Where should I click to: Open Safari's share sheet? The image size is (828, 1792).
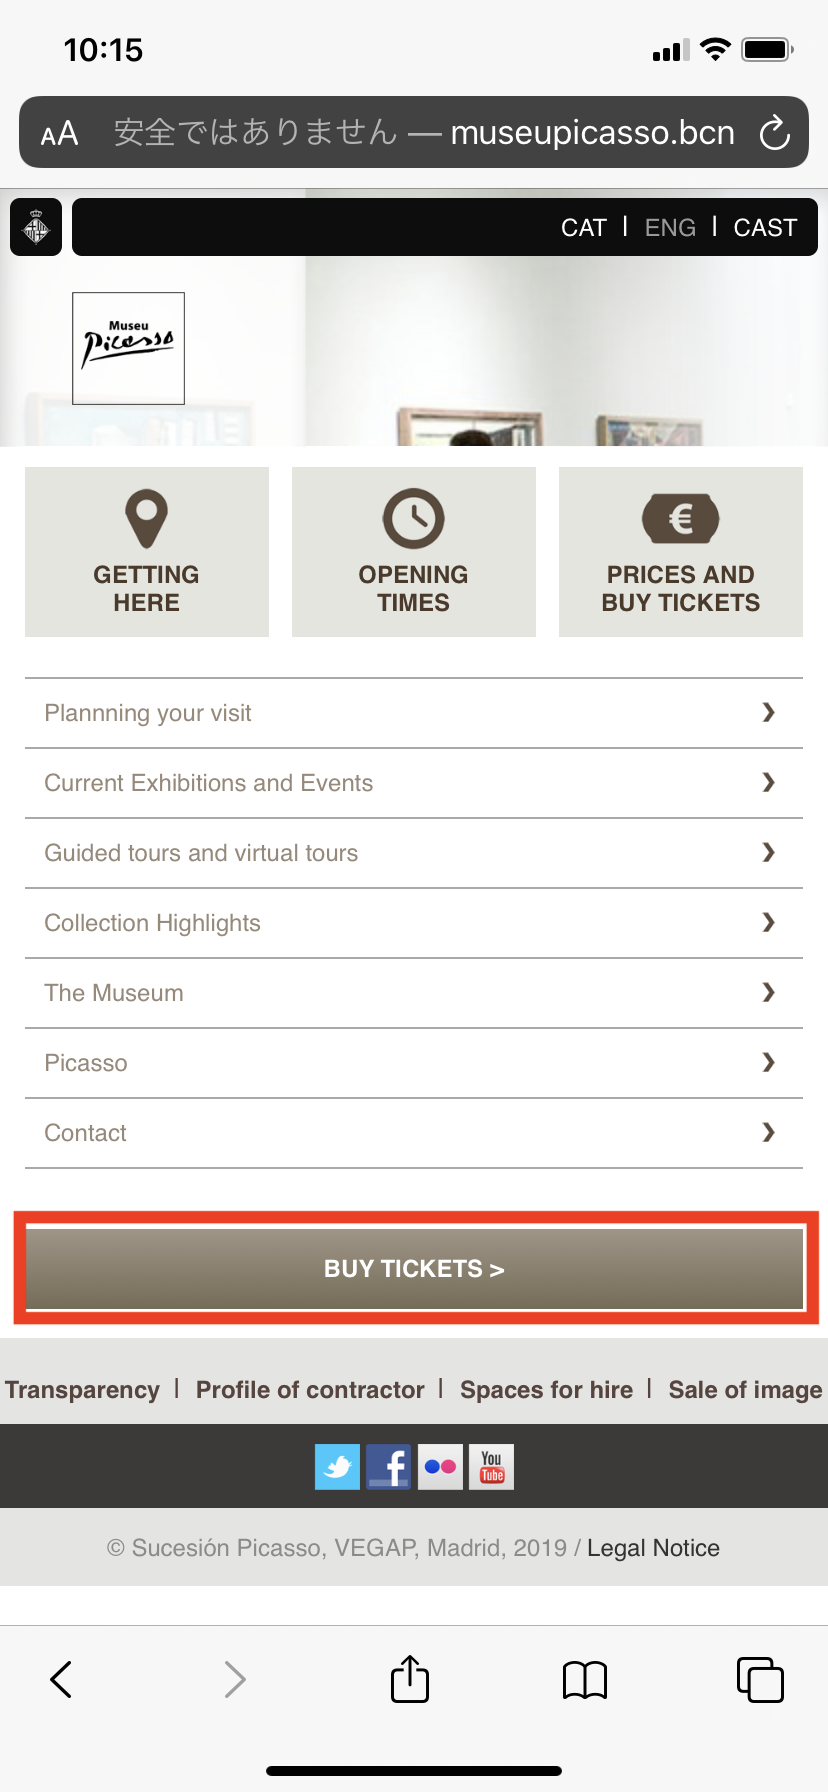coord(410,1678)
